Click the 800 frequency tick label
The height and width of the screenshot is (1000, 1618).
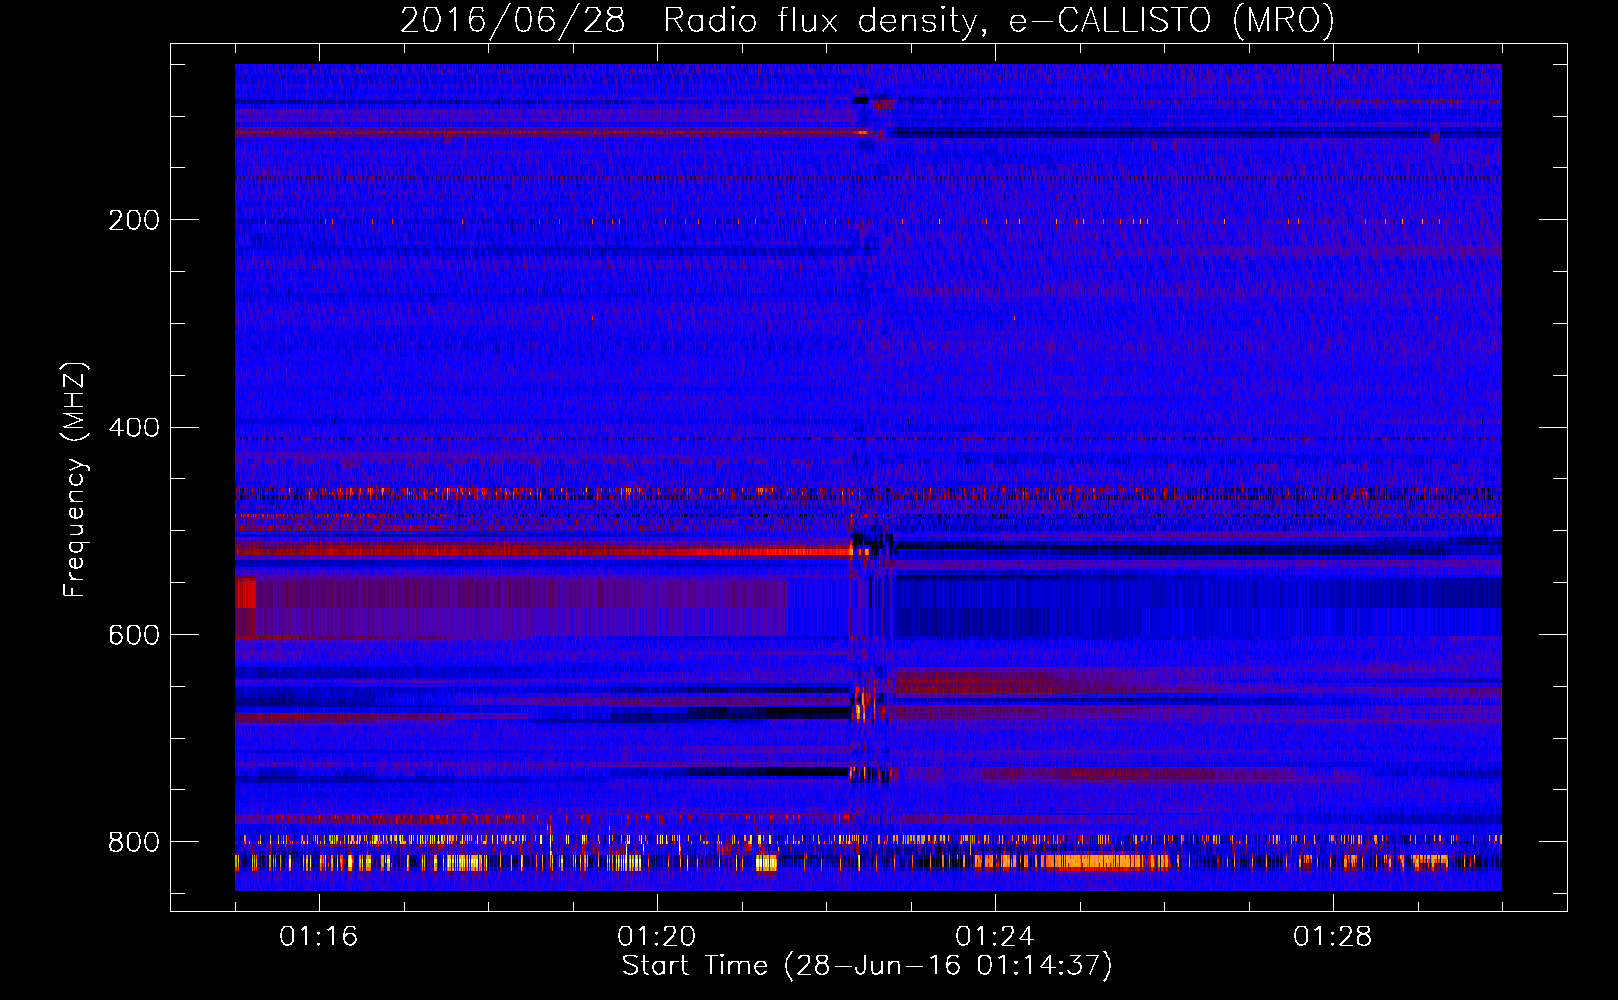[x=134, y=842]
